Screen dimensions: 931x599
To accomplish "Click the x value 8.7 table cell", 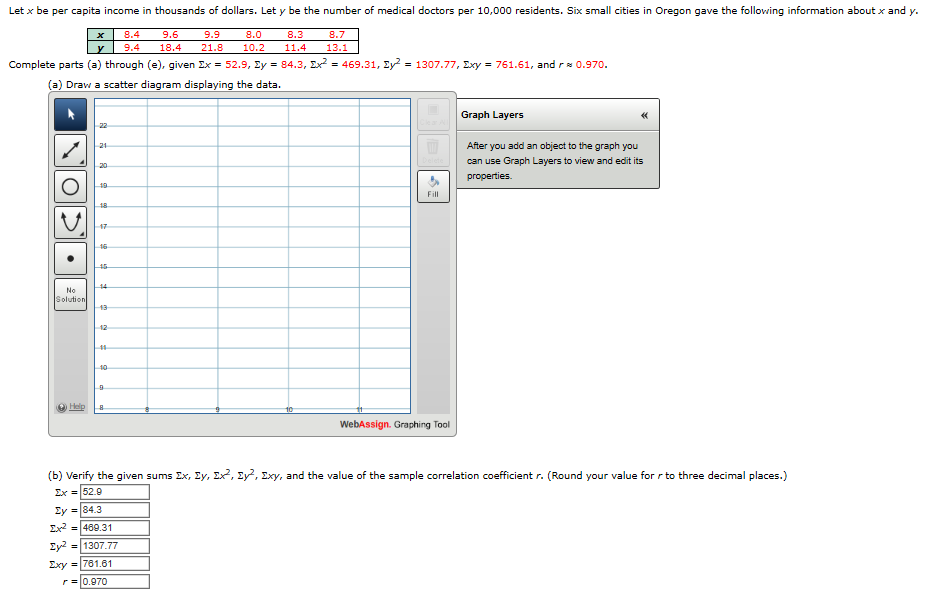I will tap(337, 34).
